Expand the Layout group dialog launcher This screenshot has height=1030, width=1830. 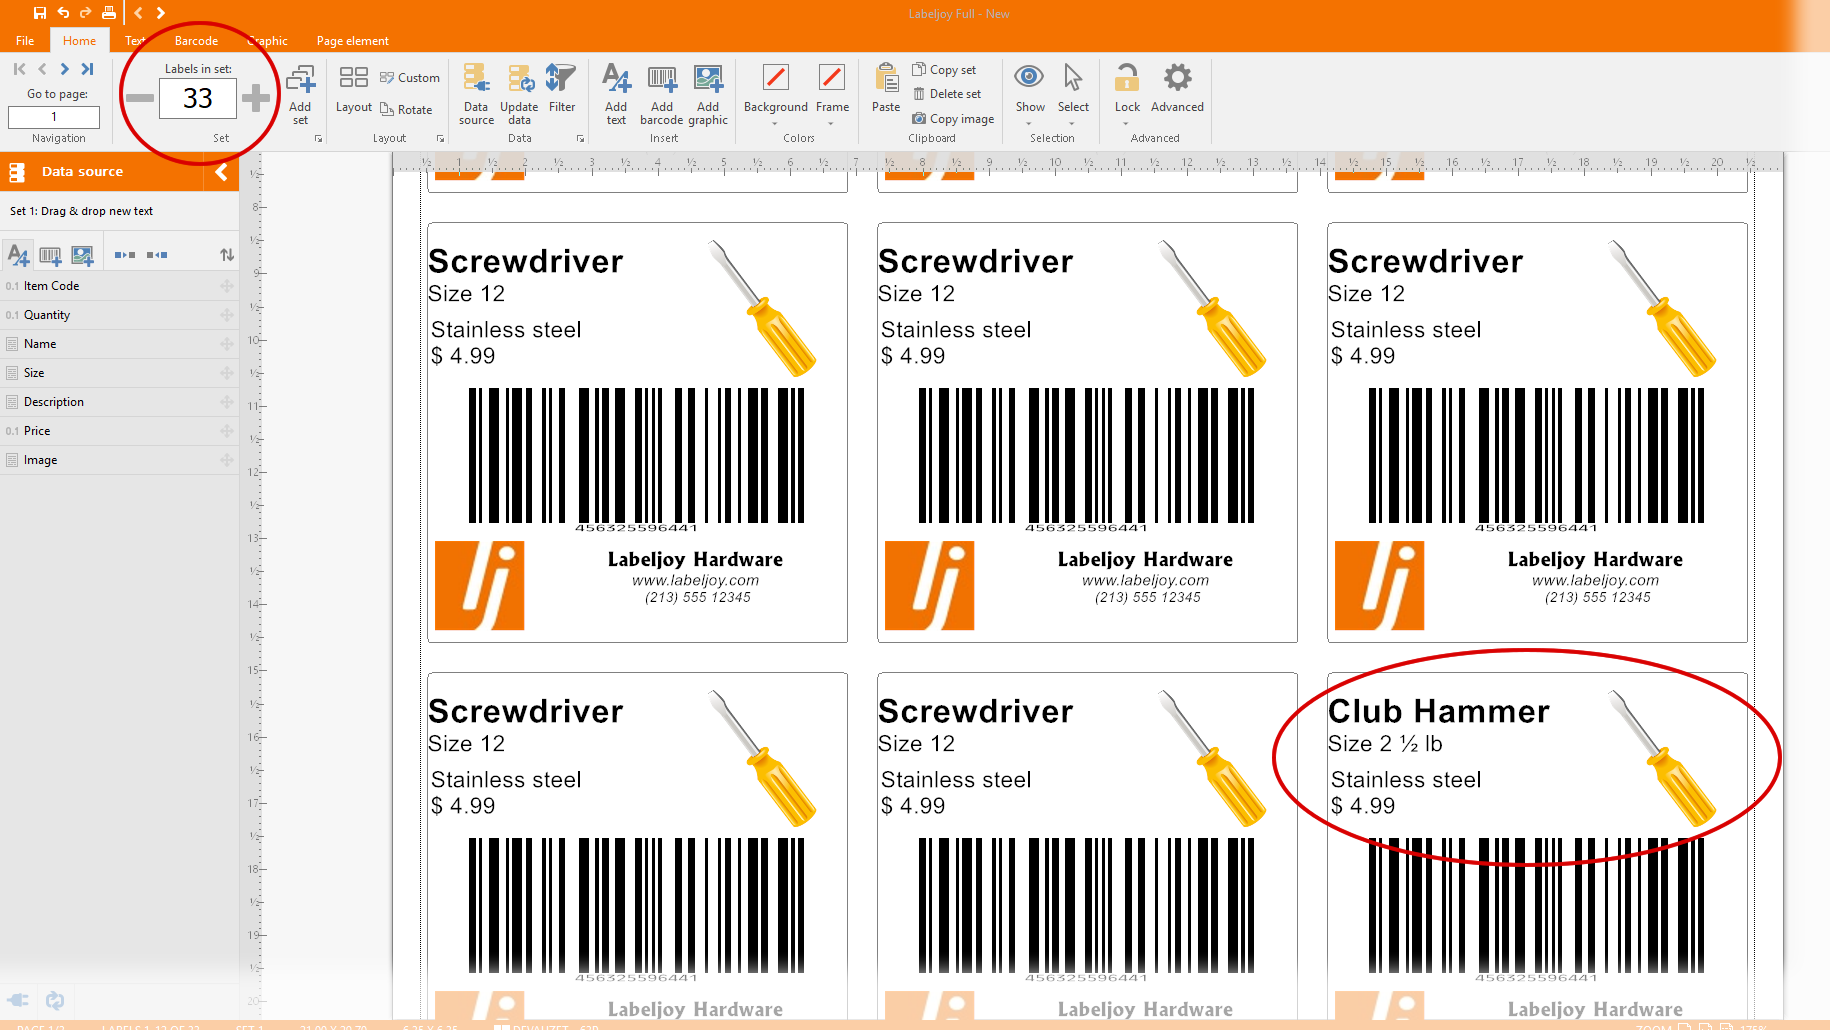click(x=440, y=139)
